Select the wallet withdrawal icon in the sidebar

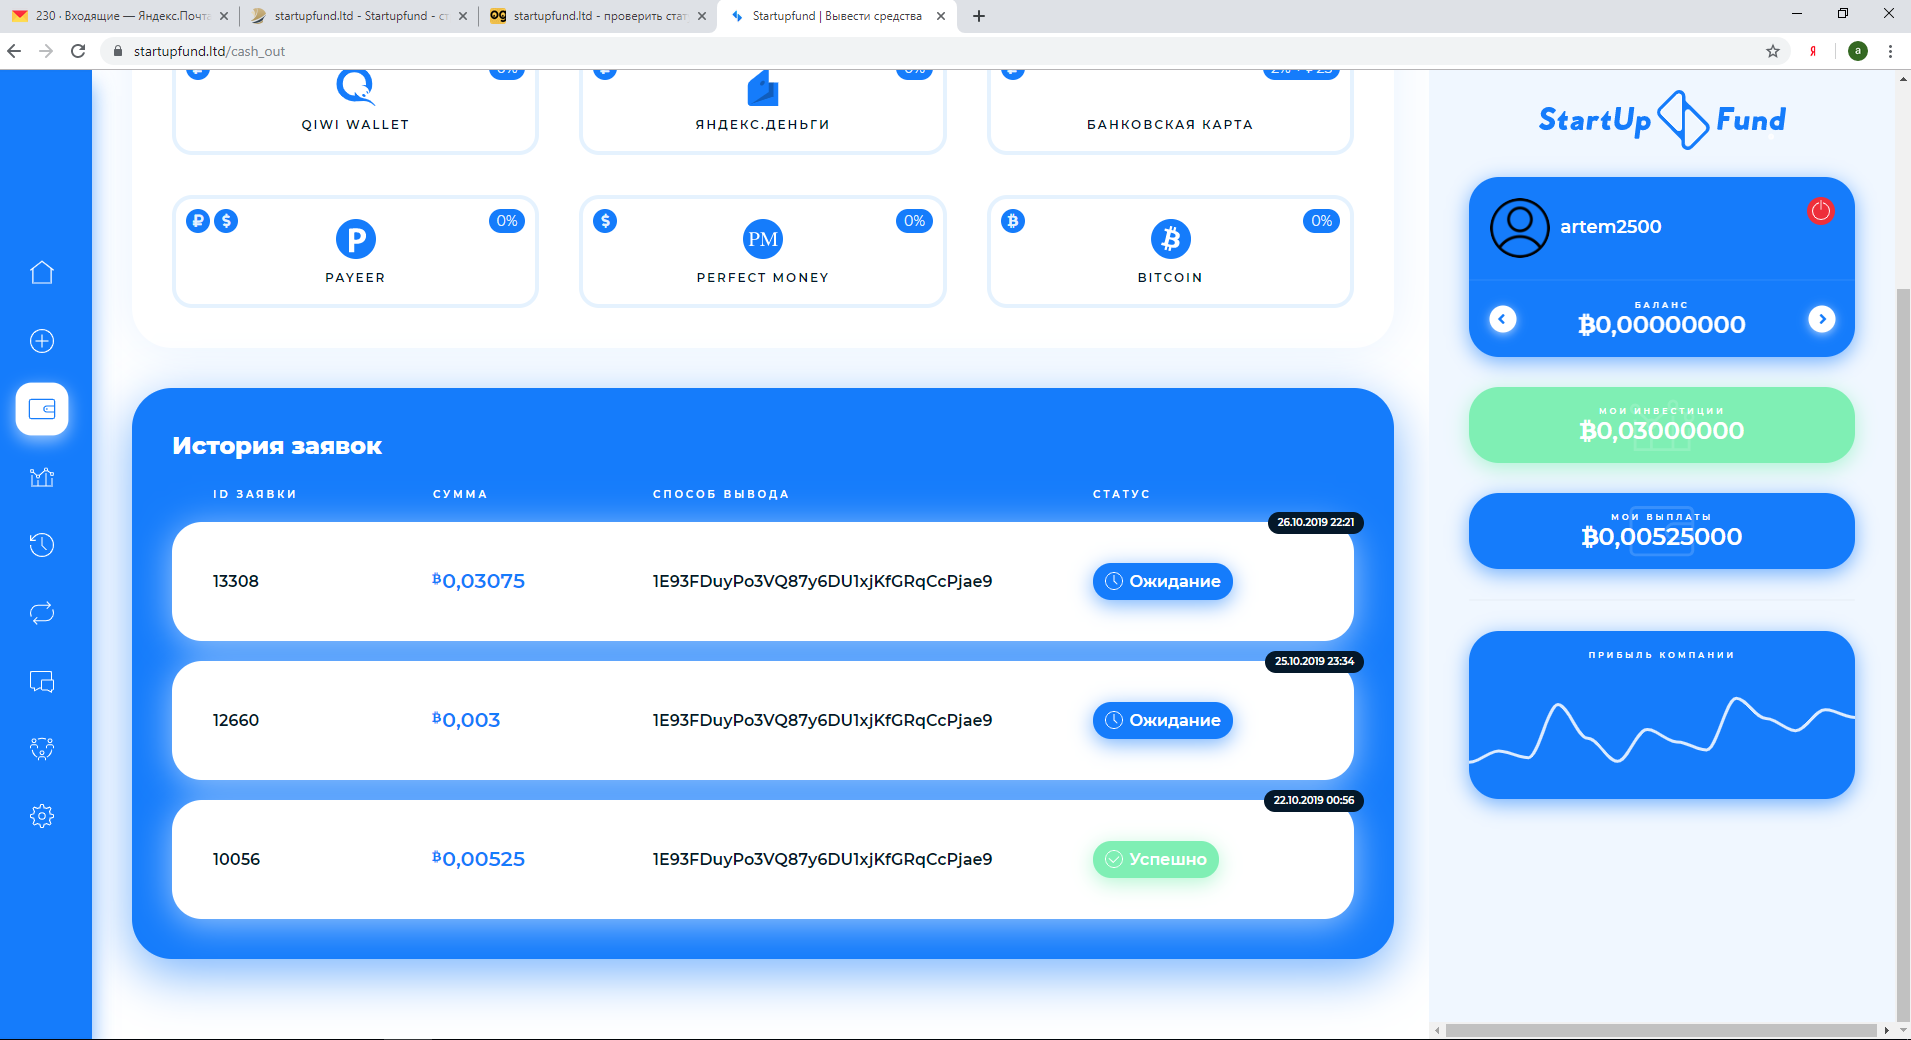coord(42,409)
